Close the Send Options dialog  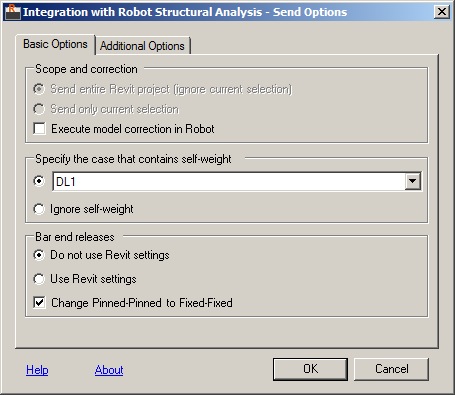click(x=442, y=12)
